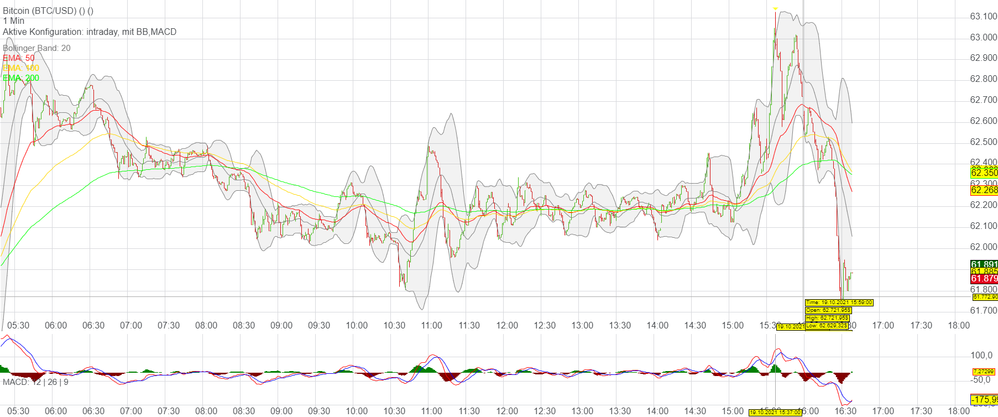The height and width of the screenshot is (417, 998).
Task: Click the 62.800 price axis label
Action: pyautogui.click(x=983, y=79)
